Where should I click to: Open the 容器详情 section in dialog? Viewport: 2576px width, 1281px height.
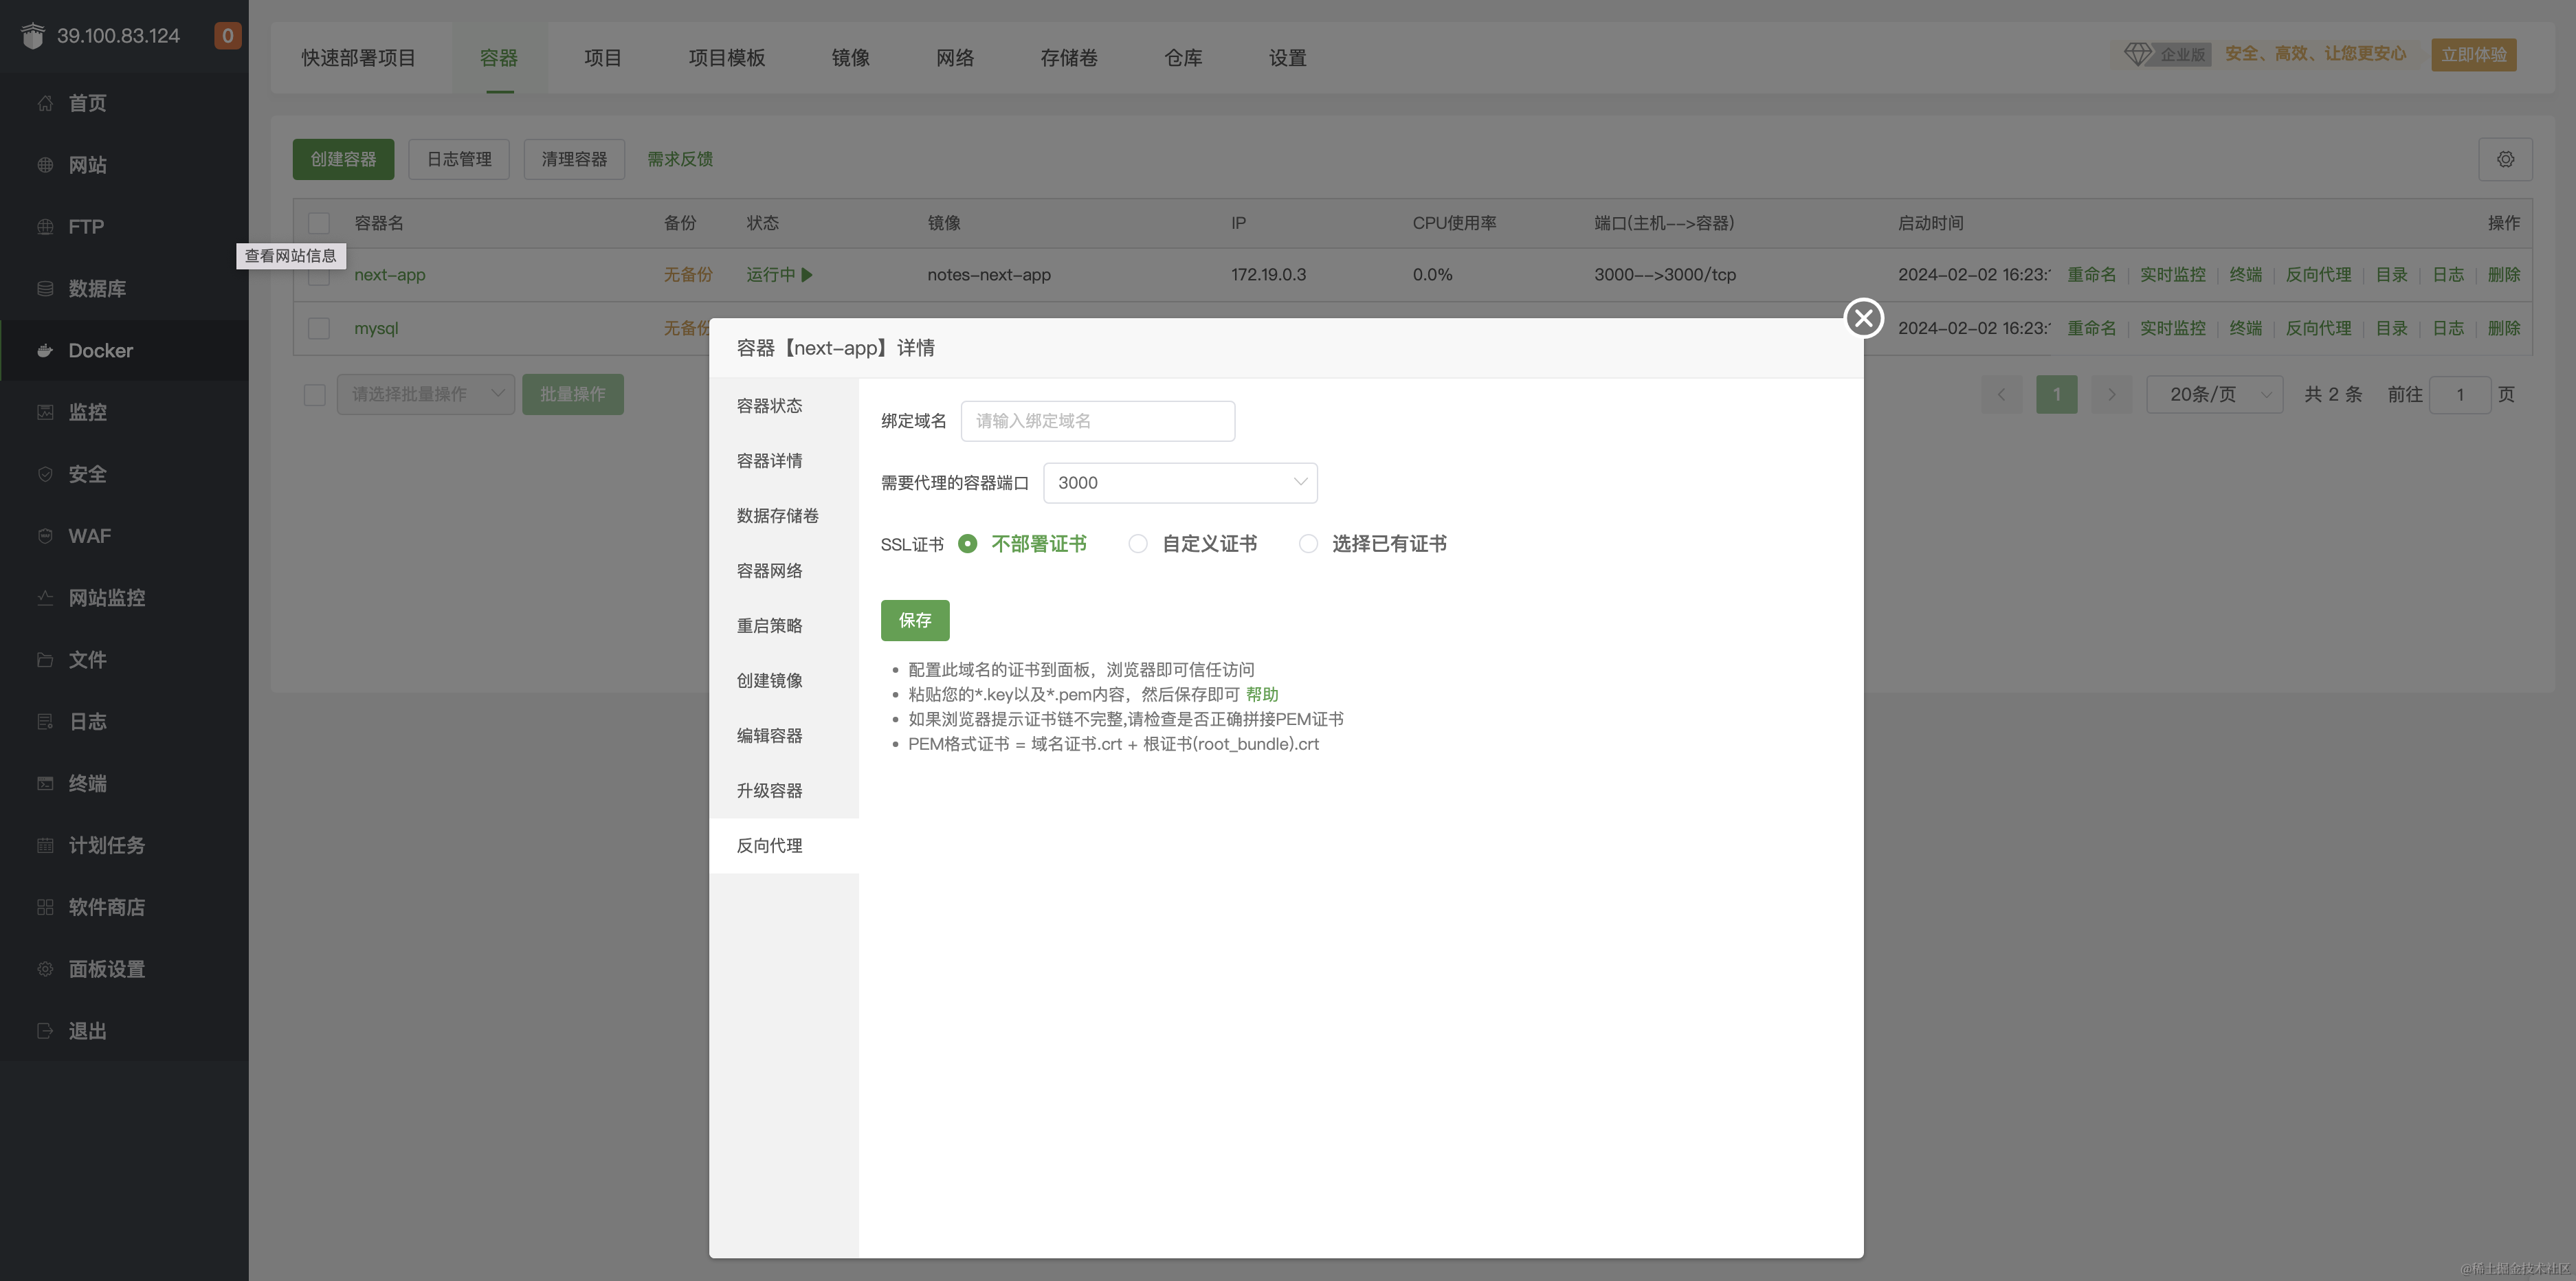pos(769,461)
